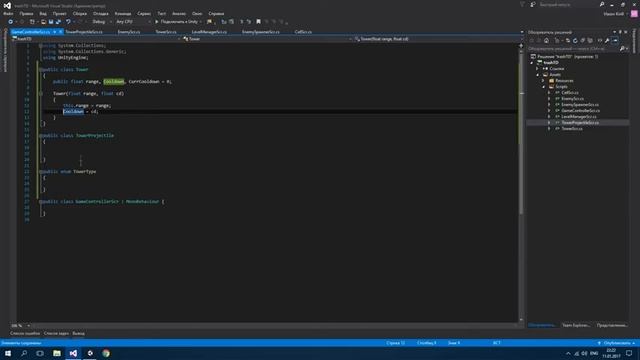
Task: Click the Collapse All icon in Solution Explorer
Action: (582, 40)
